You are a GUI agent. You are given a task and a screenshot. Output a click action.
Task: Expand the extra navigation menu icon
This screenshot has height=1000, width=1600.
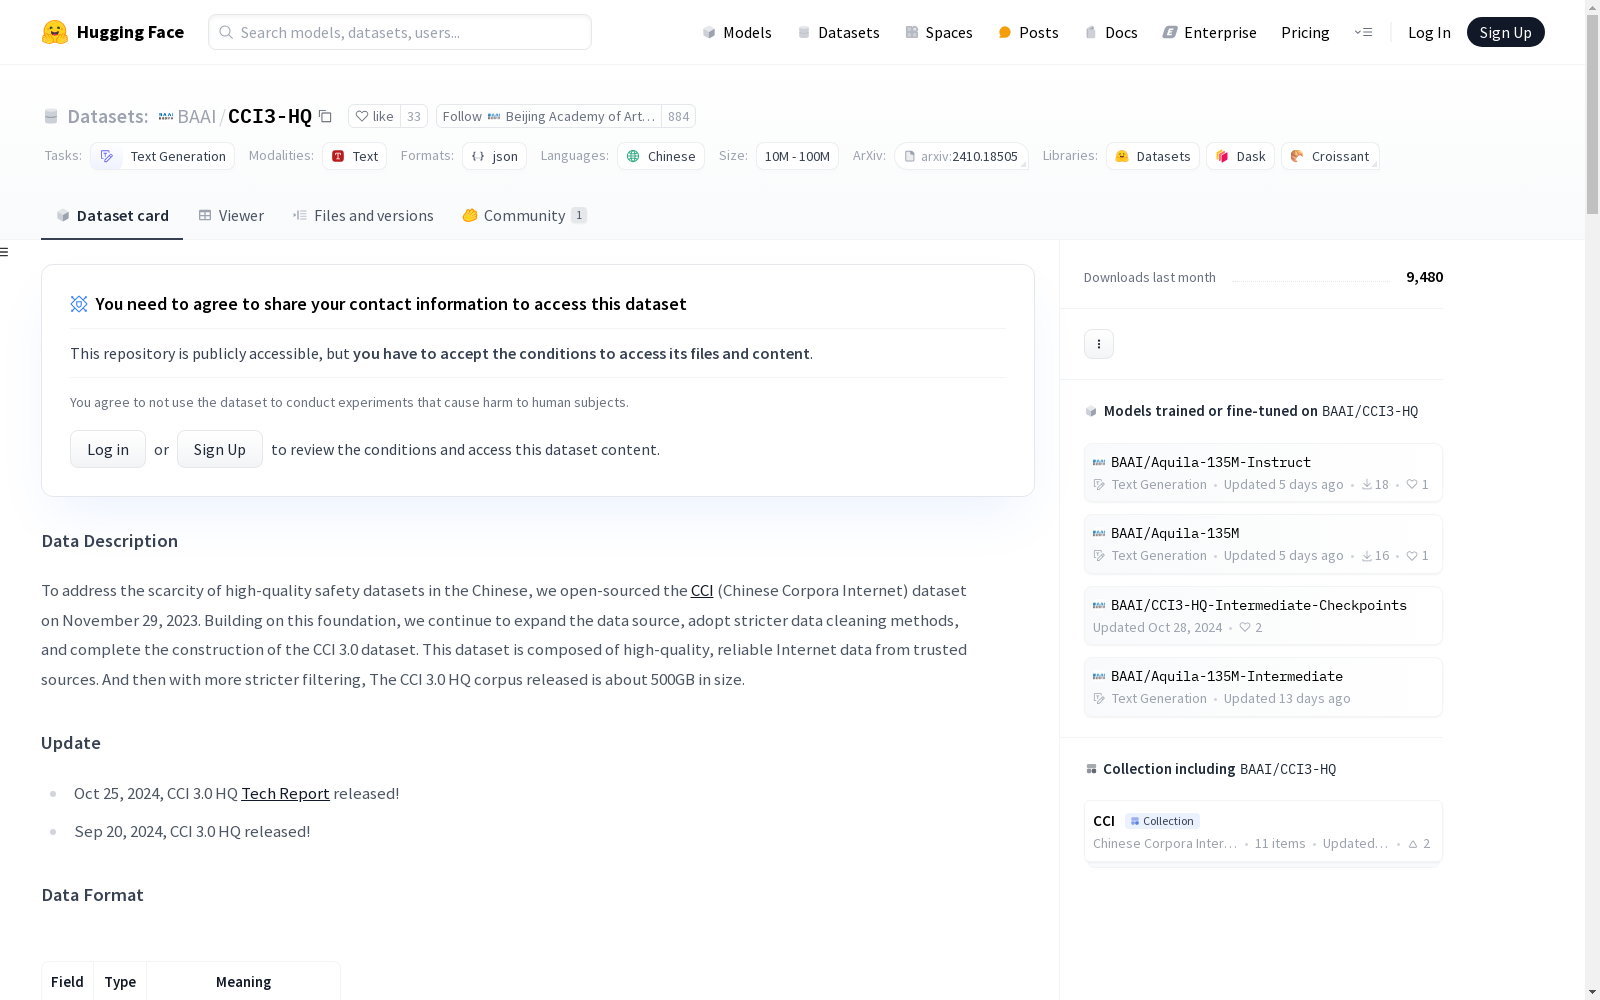pos(1363,32)
